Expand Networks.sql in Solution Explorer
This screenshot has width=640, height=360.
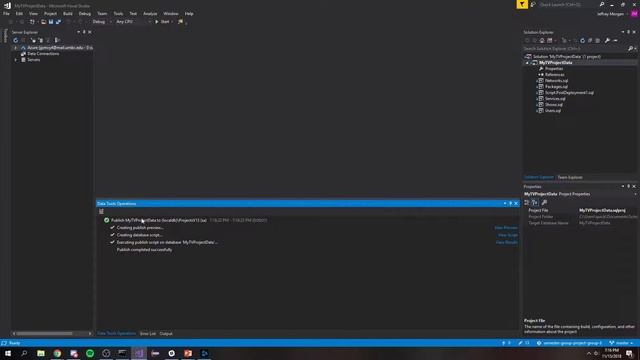click(536, 81)
